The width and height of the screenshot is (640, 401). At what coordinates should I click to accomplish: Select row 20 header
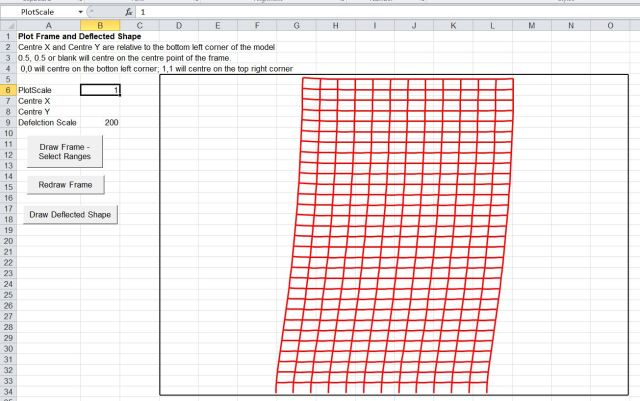pos(8,241)
